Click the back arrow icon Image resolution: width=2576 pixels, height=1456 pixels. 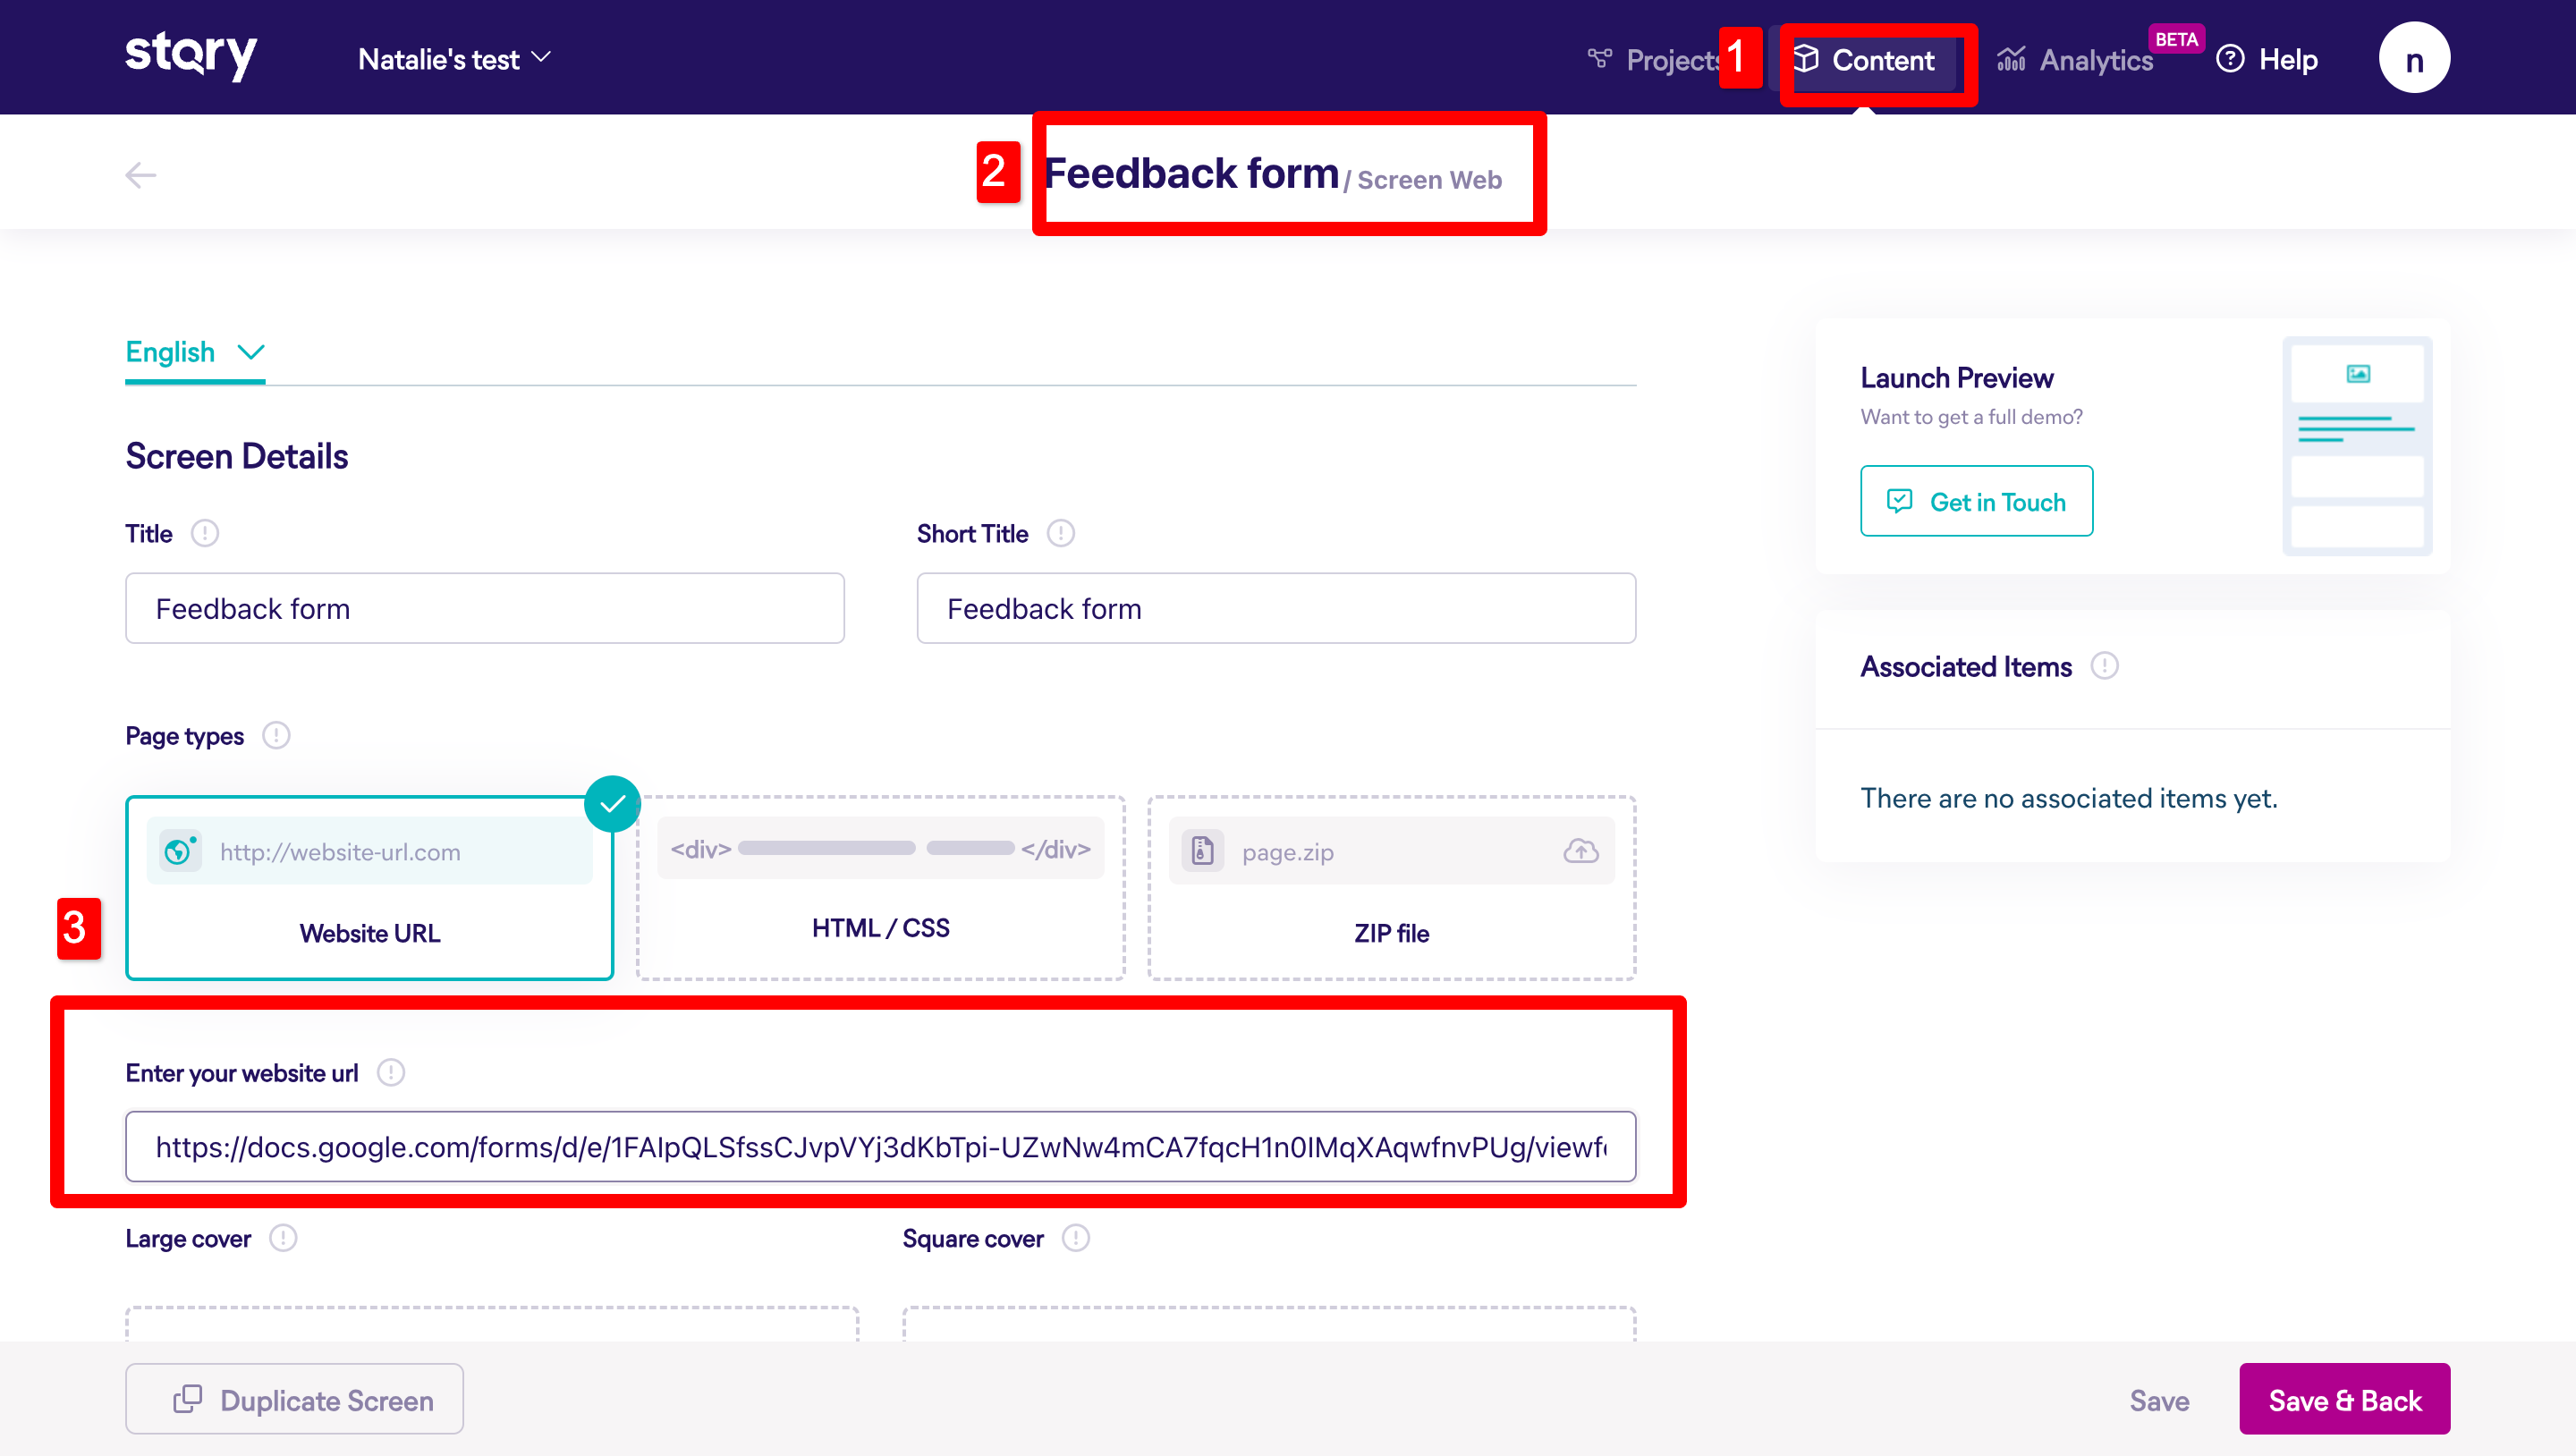point(140,175)
